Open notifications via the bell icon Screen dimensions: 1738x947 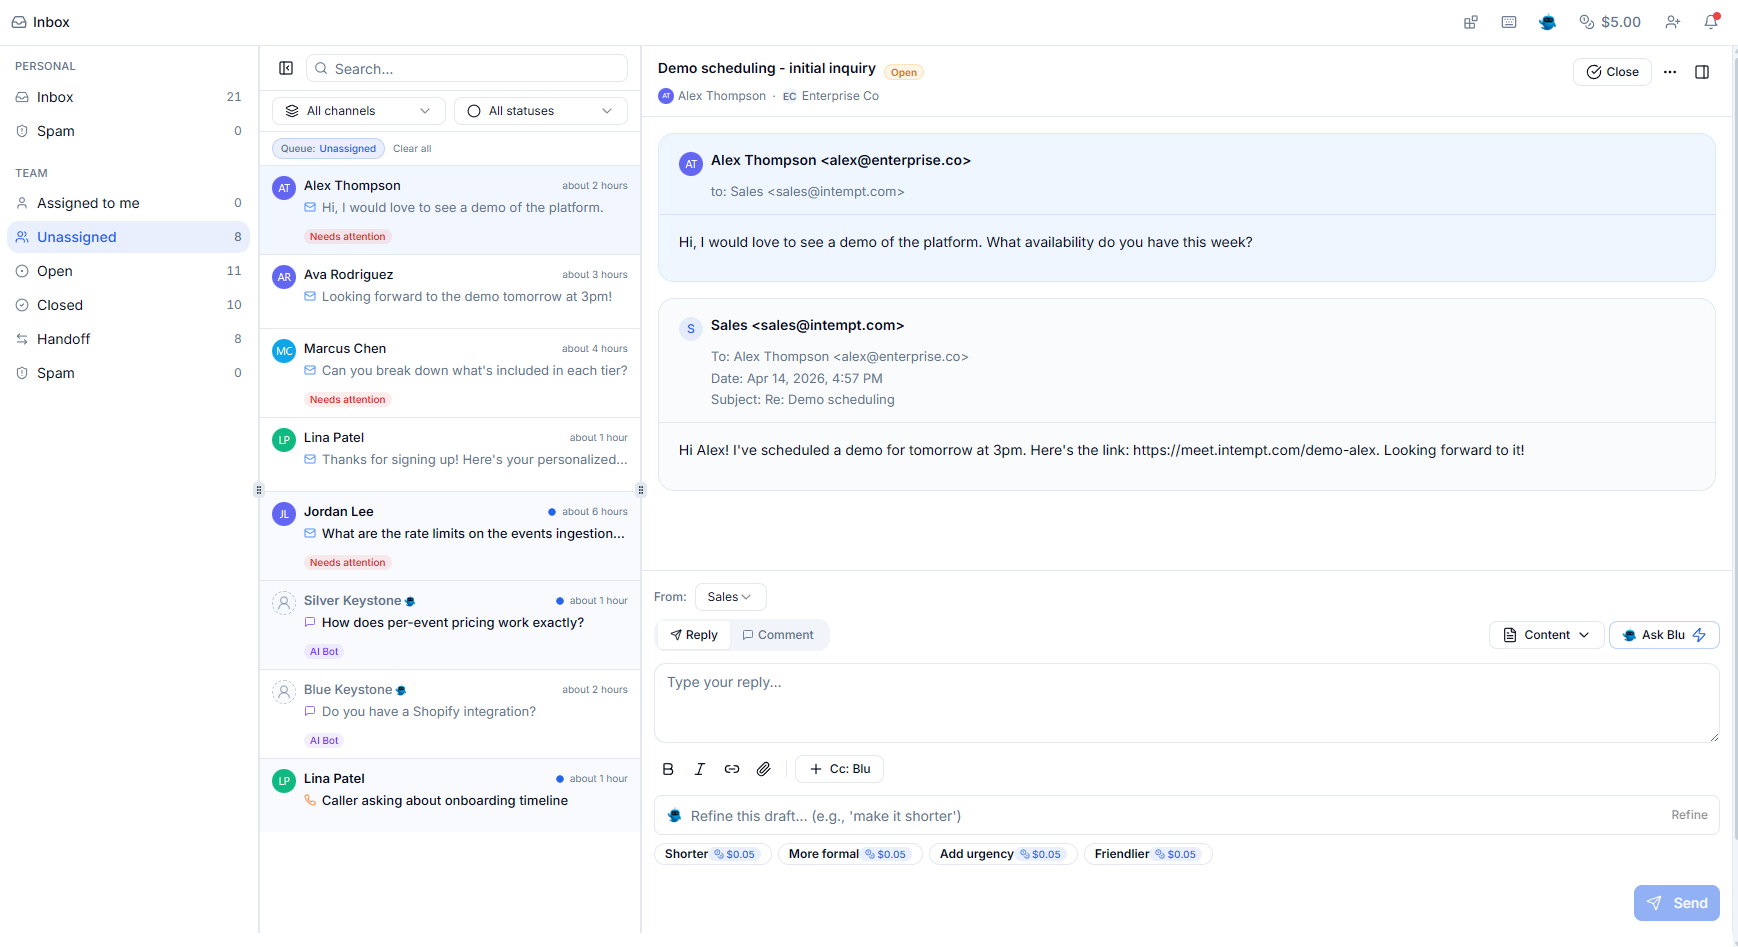click(x=1710, y=21)
